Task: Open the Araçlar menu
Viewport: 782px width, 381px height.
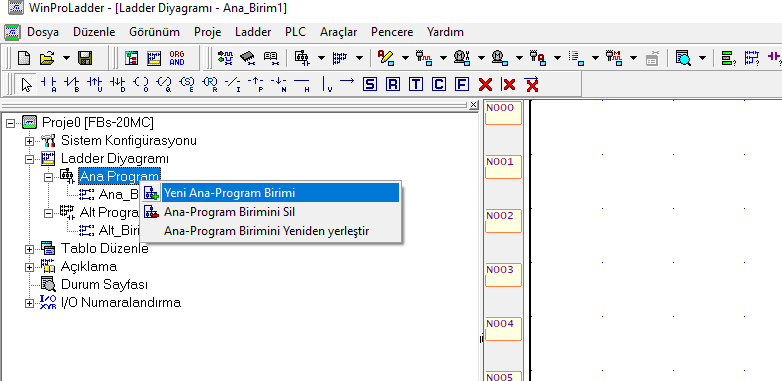Action: pos(339,32)
